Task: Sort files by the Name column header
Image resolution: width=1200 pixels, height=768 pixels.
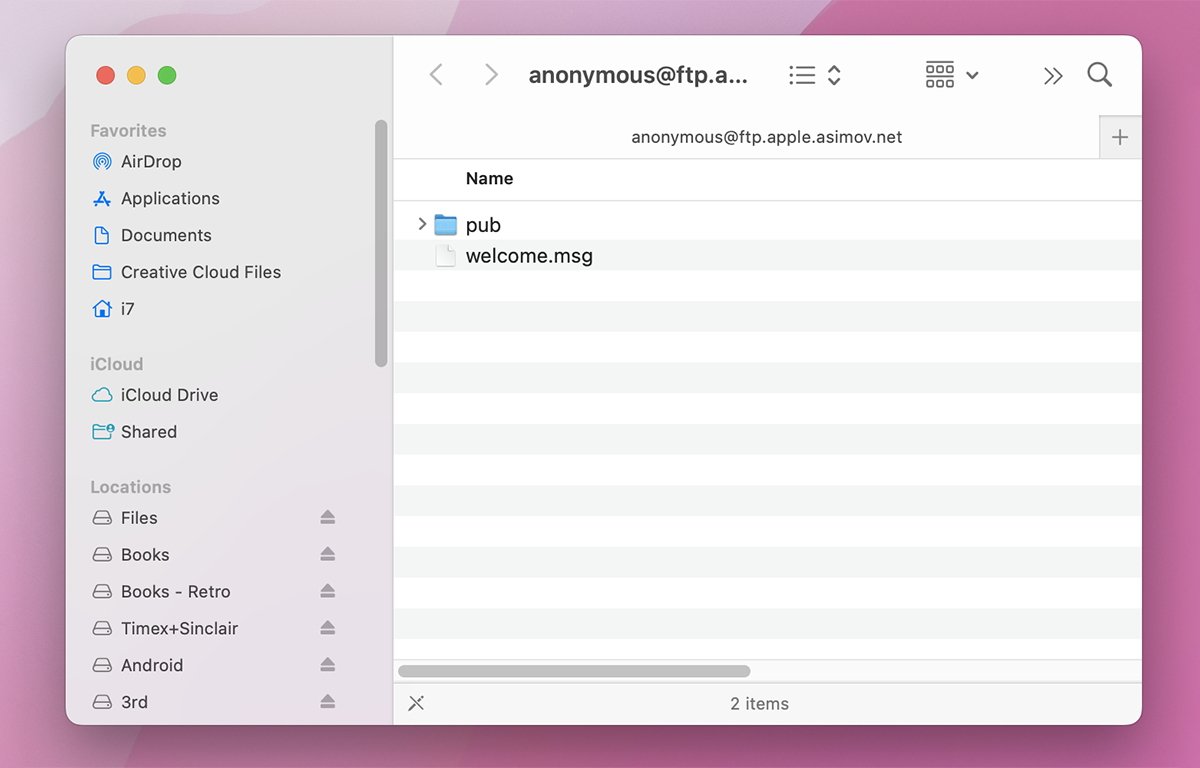Action: point(489,178)
